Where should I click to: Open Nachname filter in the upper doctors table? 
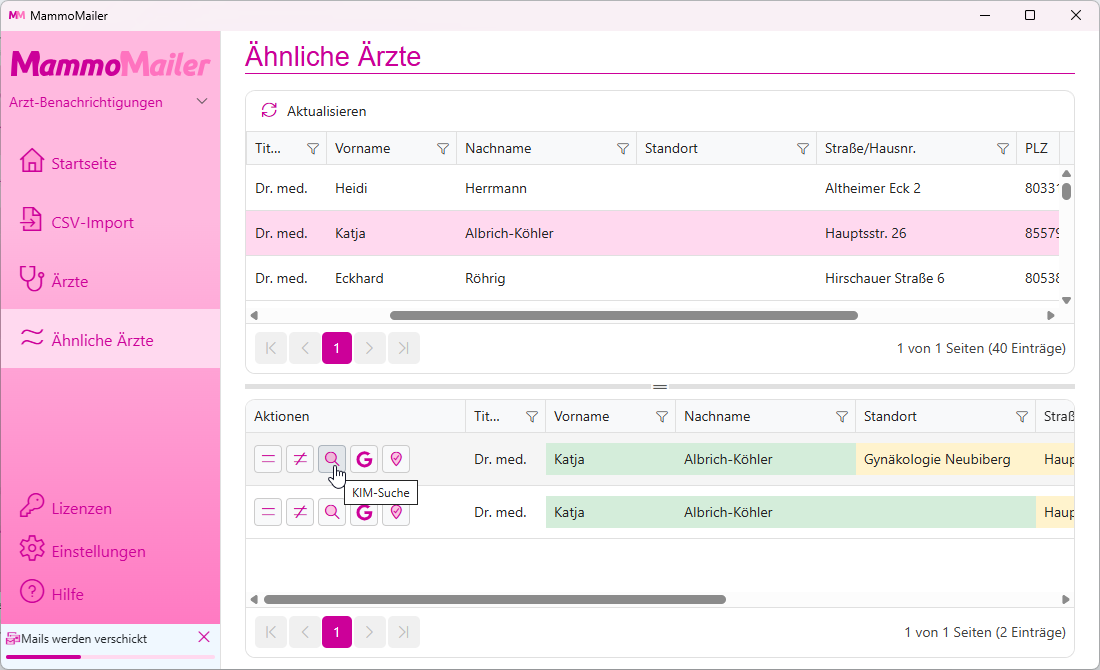[622, 149]
